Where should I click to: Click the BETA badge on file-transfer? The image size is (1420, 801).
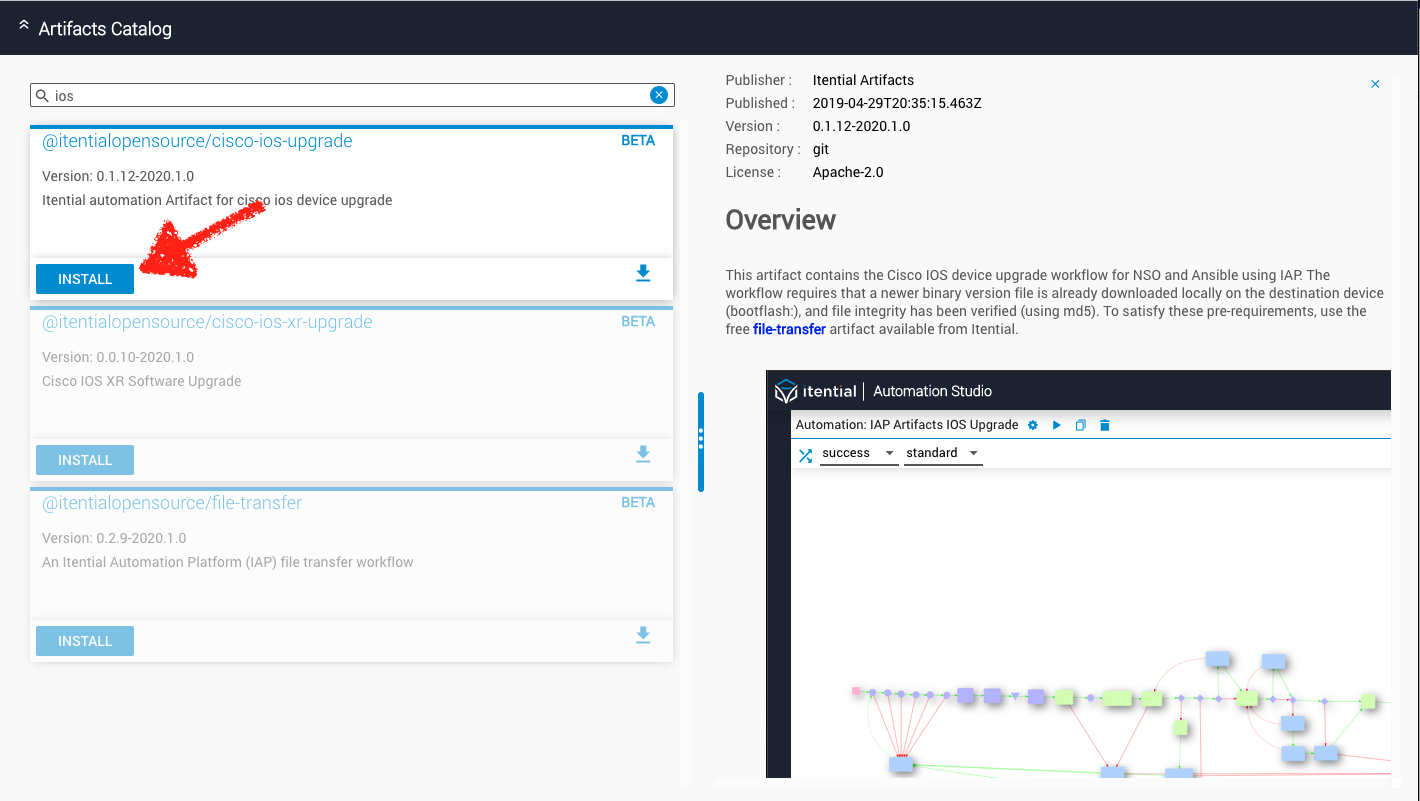pos(638,503)
